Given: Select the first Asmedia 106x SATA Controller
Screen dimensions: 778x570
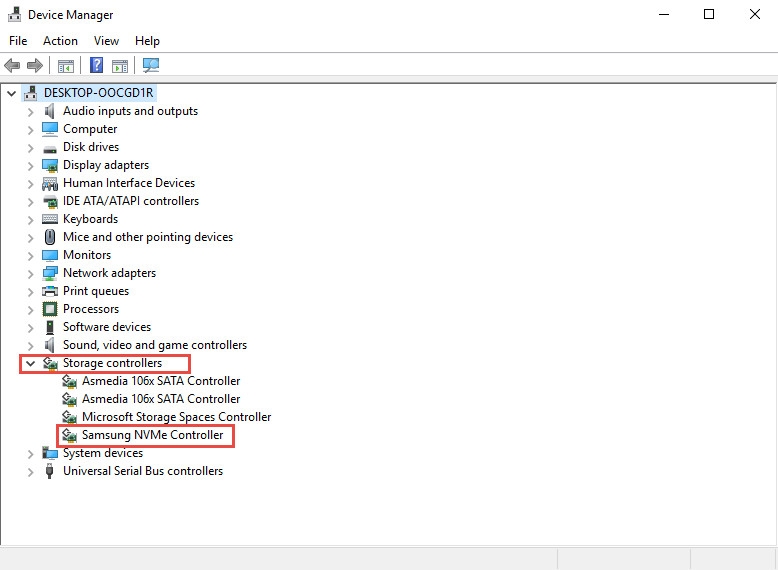Looking at the screenshot, I should (161, 381).
